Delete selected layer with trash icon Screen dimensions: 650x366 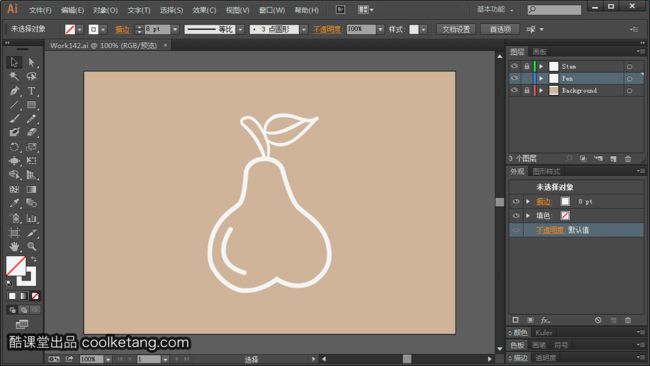[x=628, y=159]
